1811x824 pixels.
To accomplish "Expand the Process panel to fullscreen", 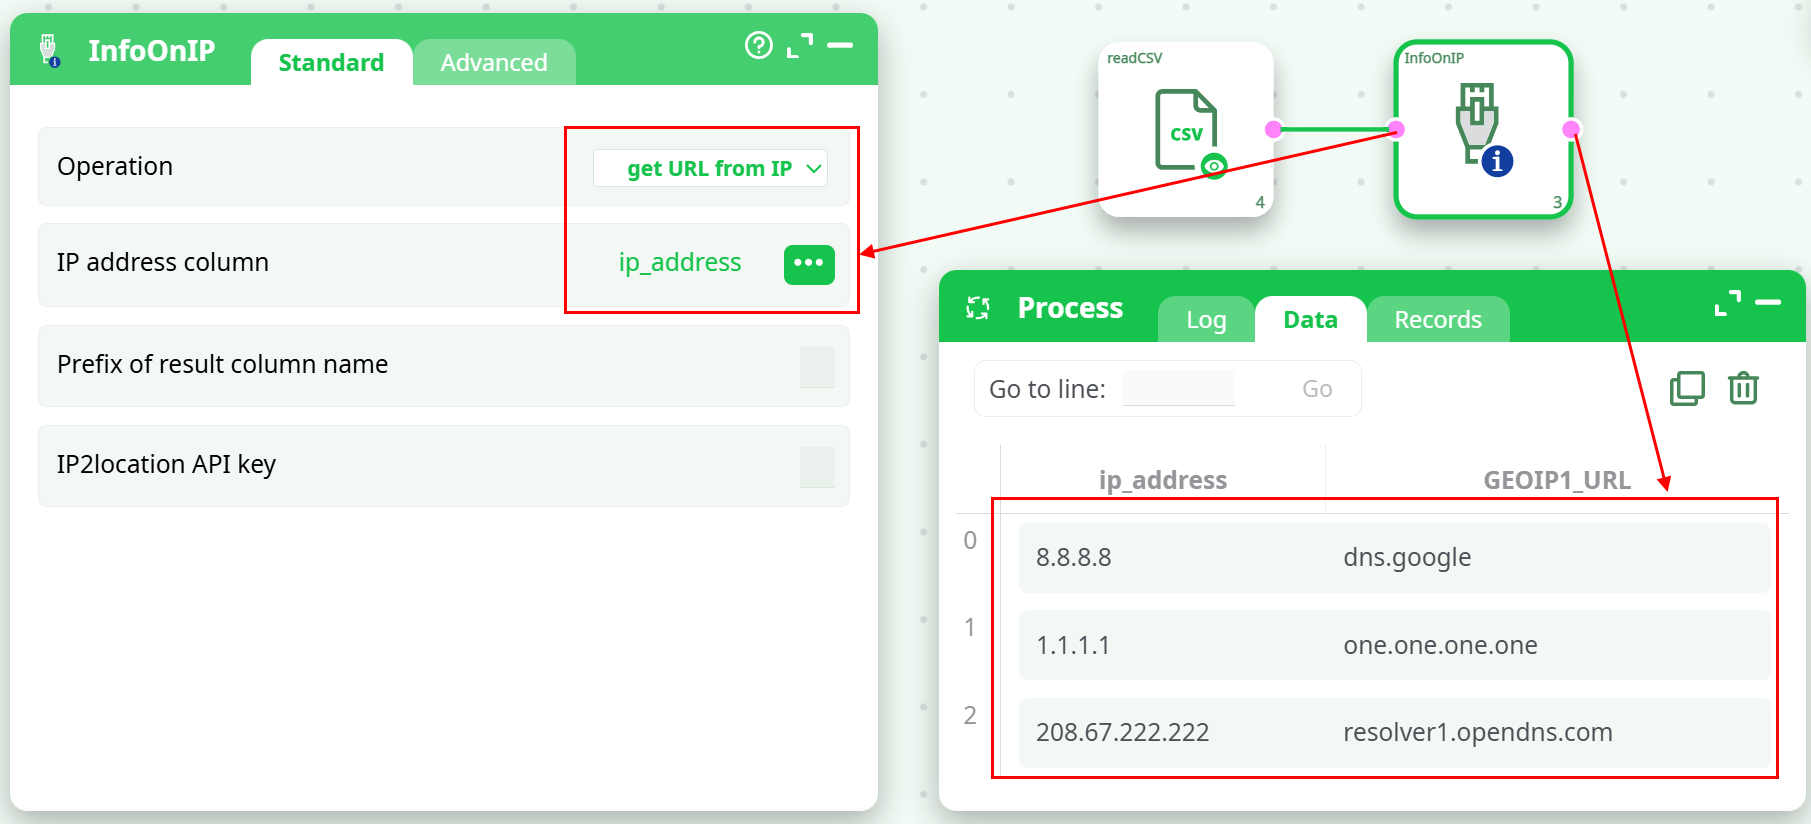I will tap(1727, 303).
